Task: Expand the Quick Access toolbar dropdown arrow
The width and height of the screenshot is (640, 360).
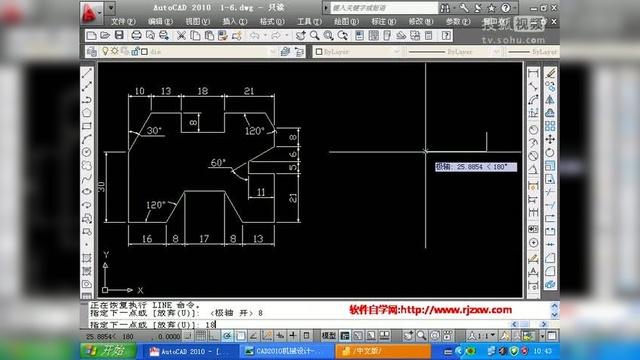Action: point(111,7)
